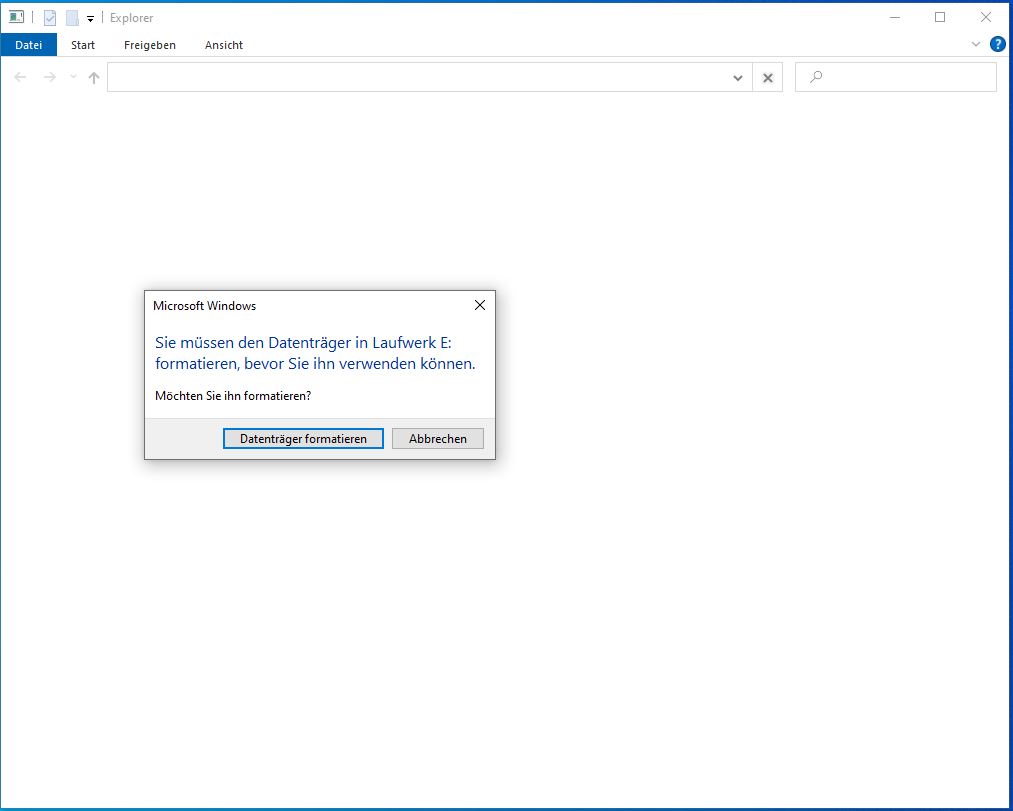Click the 'Explorer' title bar text
Screen dimensions: 1013x811
132,18
